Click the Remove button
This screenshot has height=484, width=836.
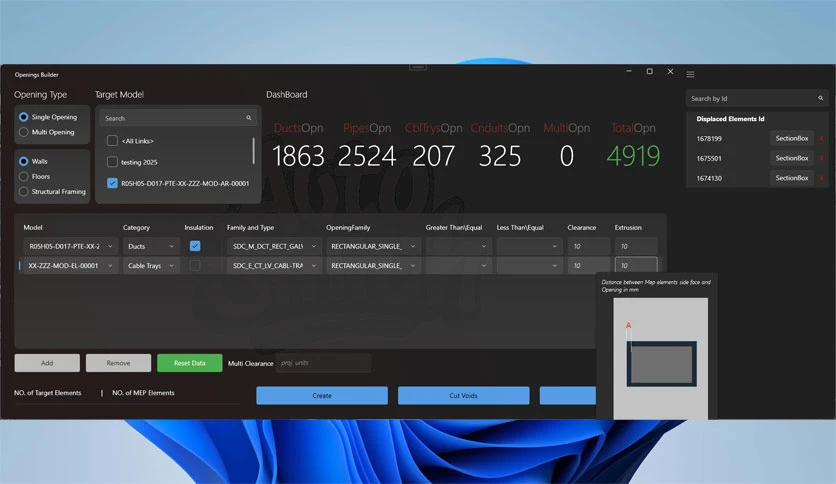[118, 363]
